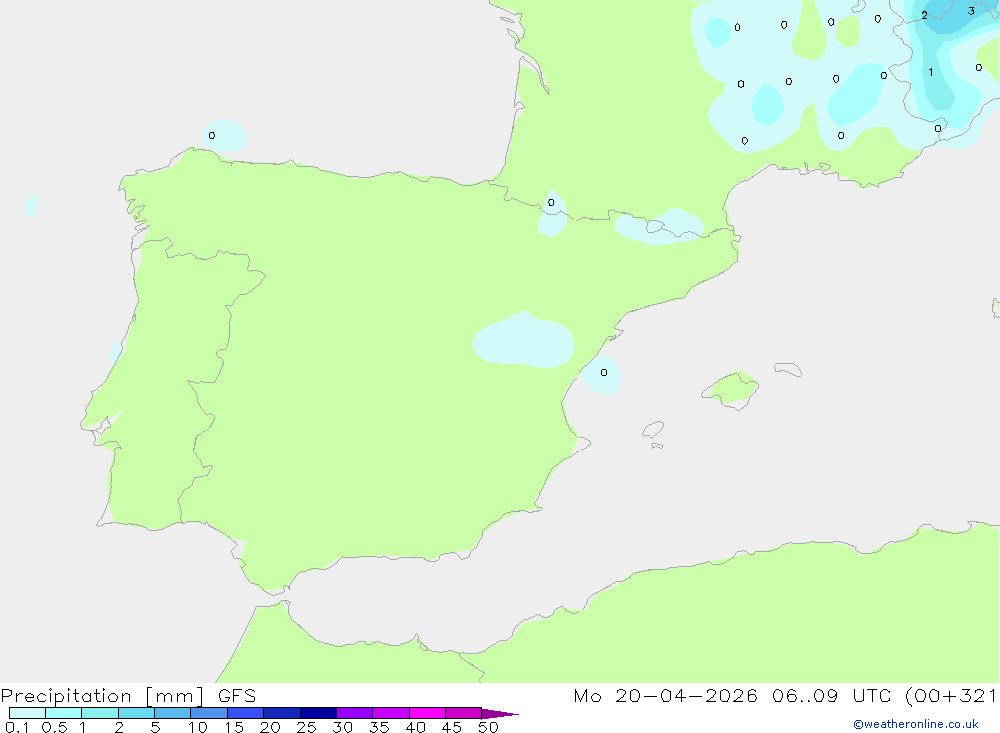Click the 'Mo 20-04-2026' date text
Image resolution: width=1000 pixels, height=733 pixels.
coord(665,696)
